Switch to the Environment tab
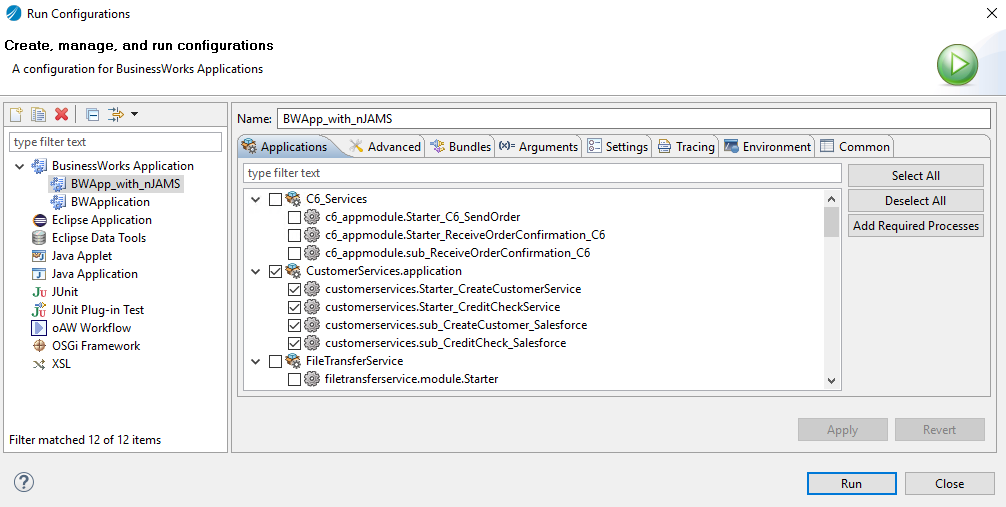This screenshot has width=1006, height=507. pyautogui.click(x=767, y=146)
